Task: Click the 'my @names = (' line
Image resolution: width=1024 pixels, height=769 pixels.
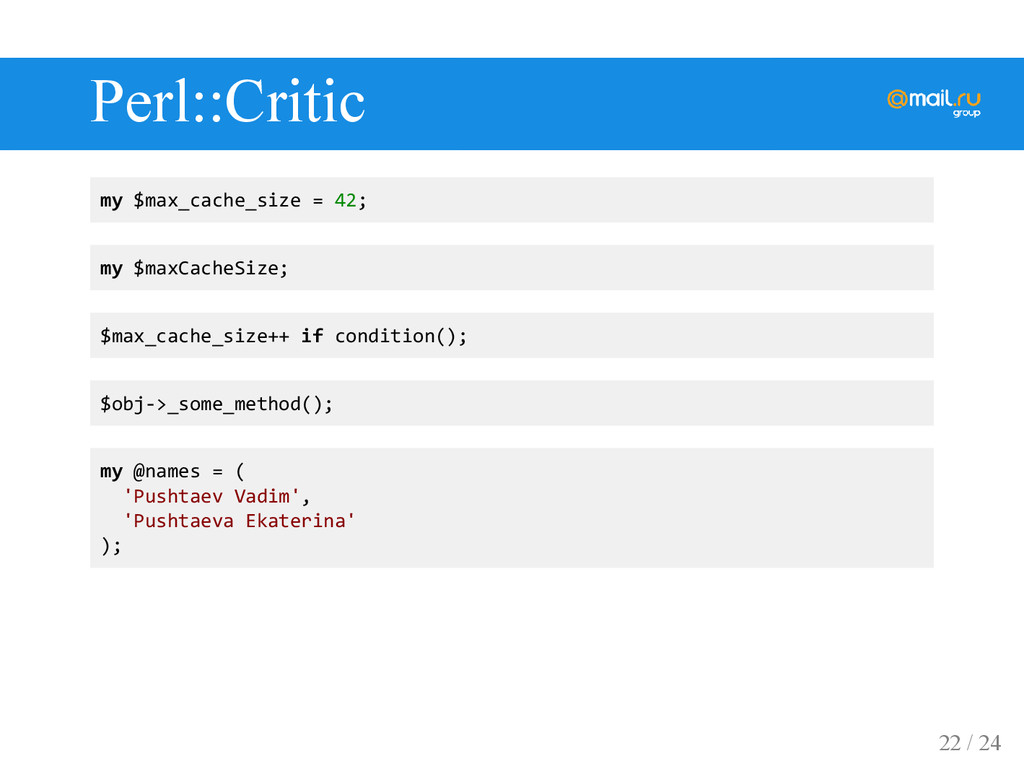Action: pyautogui.click(x=172, y=471)
